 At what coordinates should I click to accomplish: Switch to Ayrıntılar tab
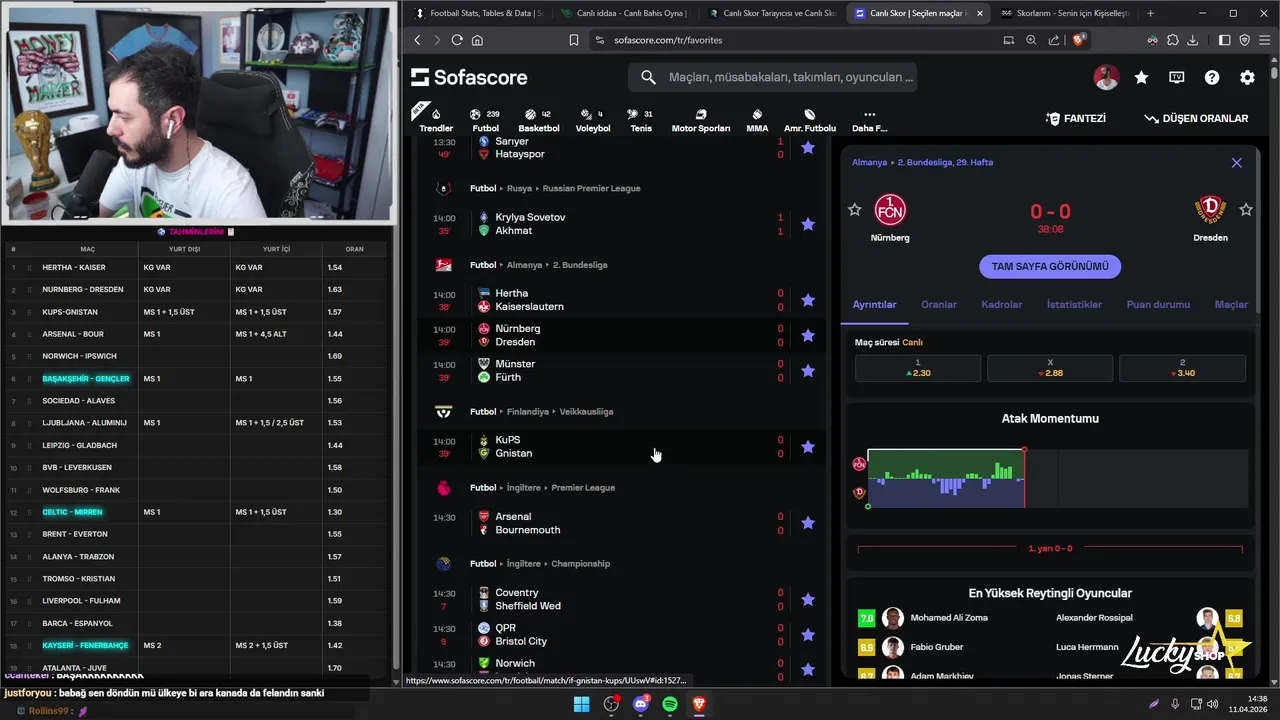[x=874, y=305]
